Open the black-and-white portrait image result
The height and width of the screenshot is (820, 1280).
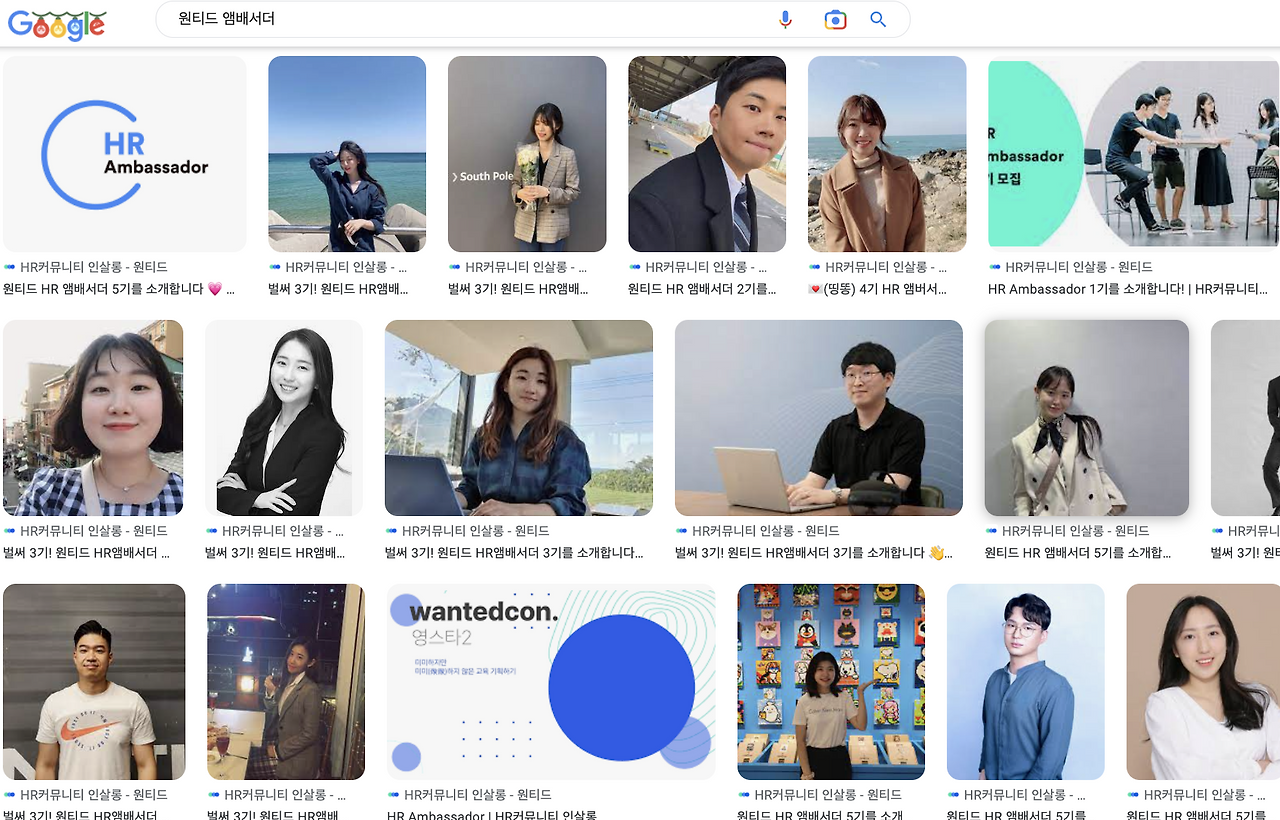pos(283,417)
